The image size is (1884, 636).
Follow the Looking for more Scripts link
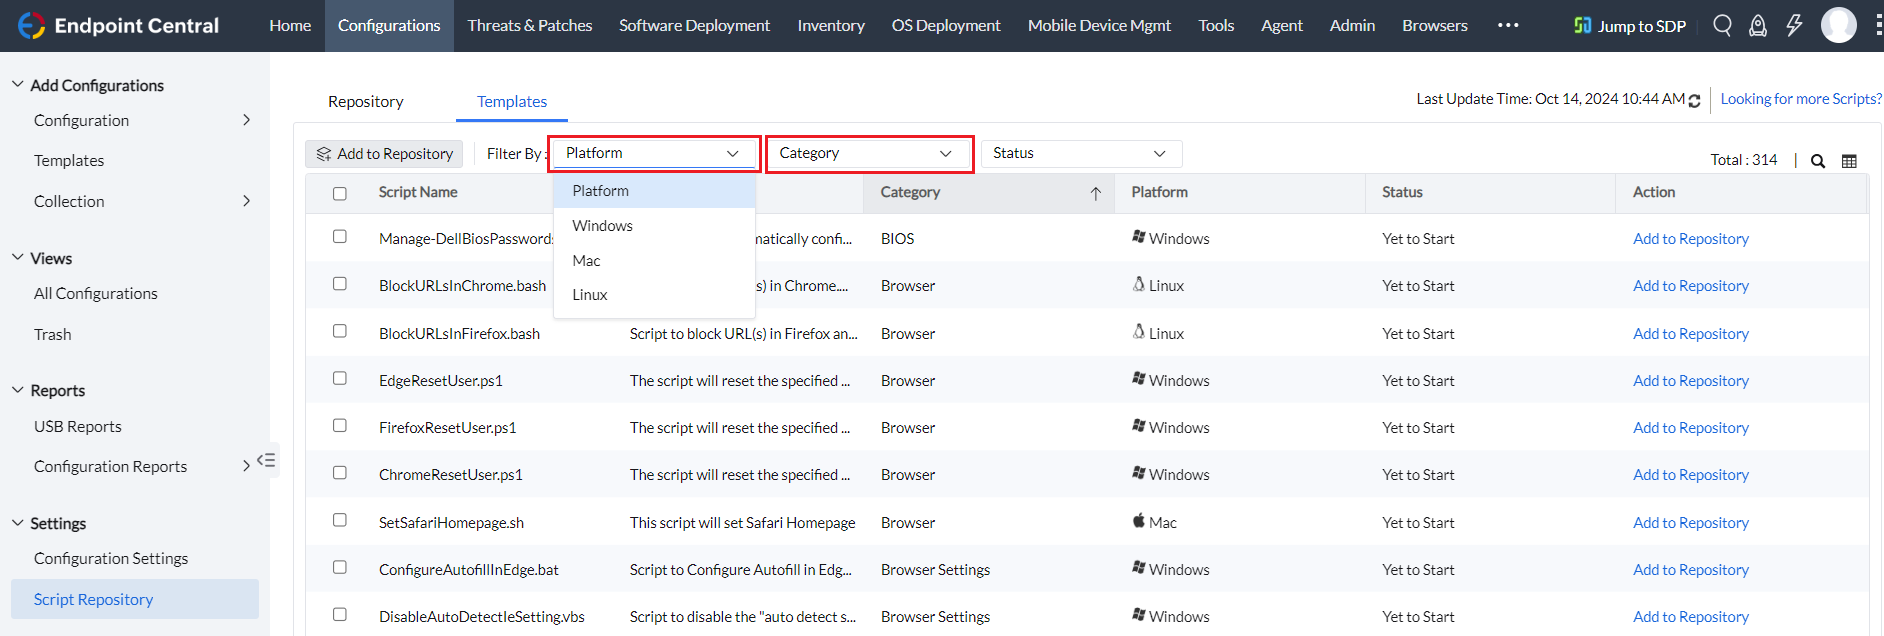tap(1800, 99)
